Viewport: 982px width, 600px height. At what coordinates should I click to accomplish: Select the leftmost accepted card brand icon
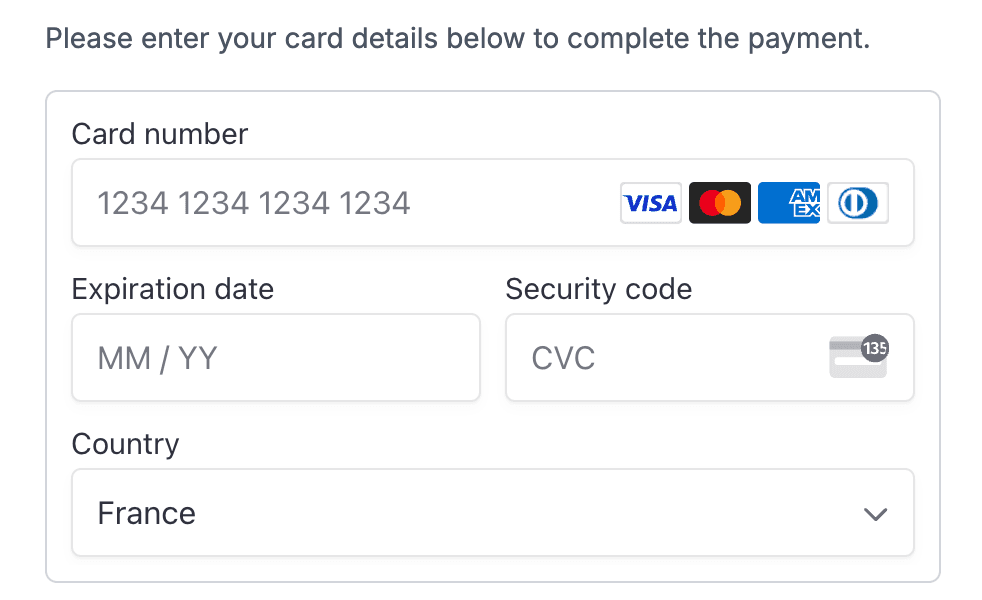[650, 202]
